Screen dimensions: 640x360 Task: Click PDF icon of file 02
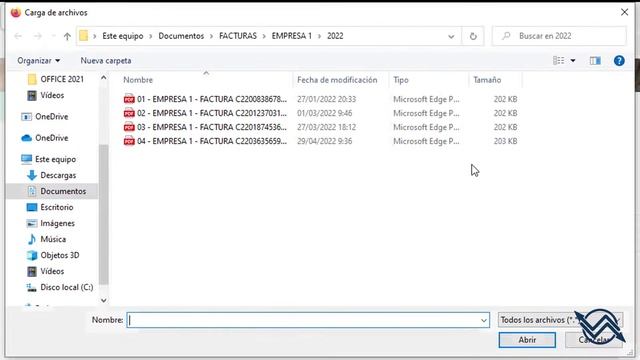[129, 113]
